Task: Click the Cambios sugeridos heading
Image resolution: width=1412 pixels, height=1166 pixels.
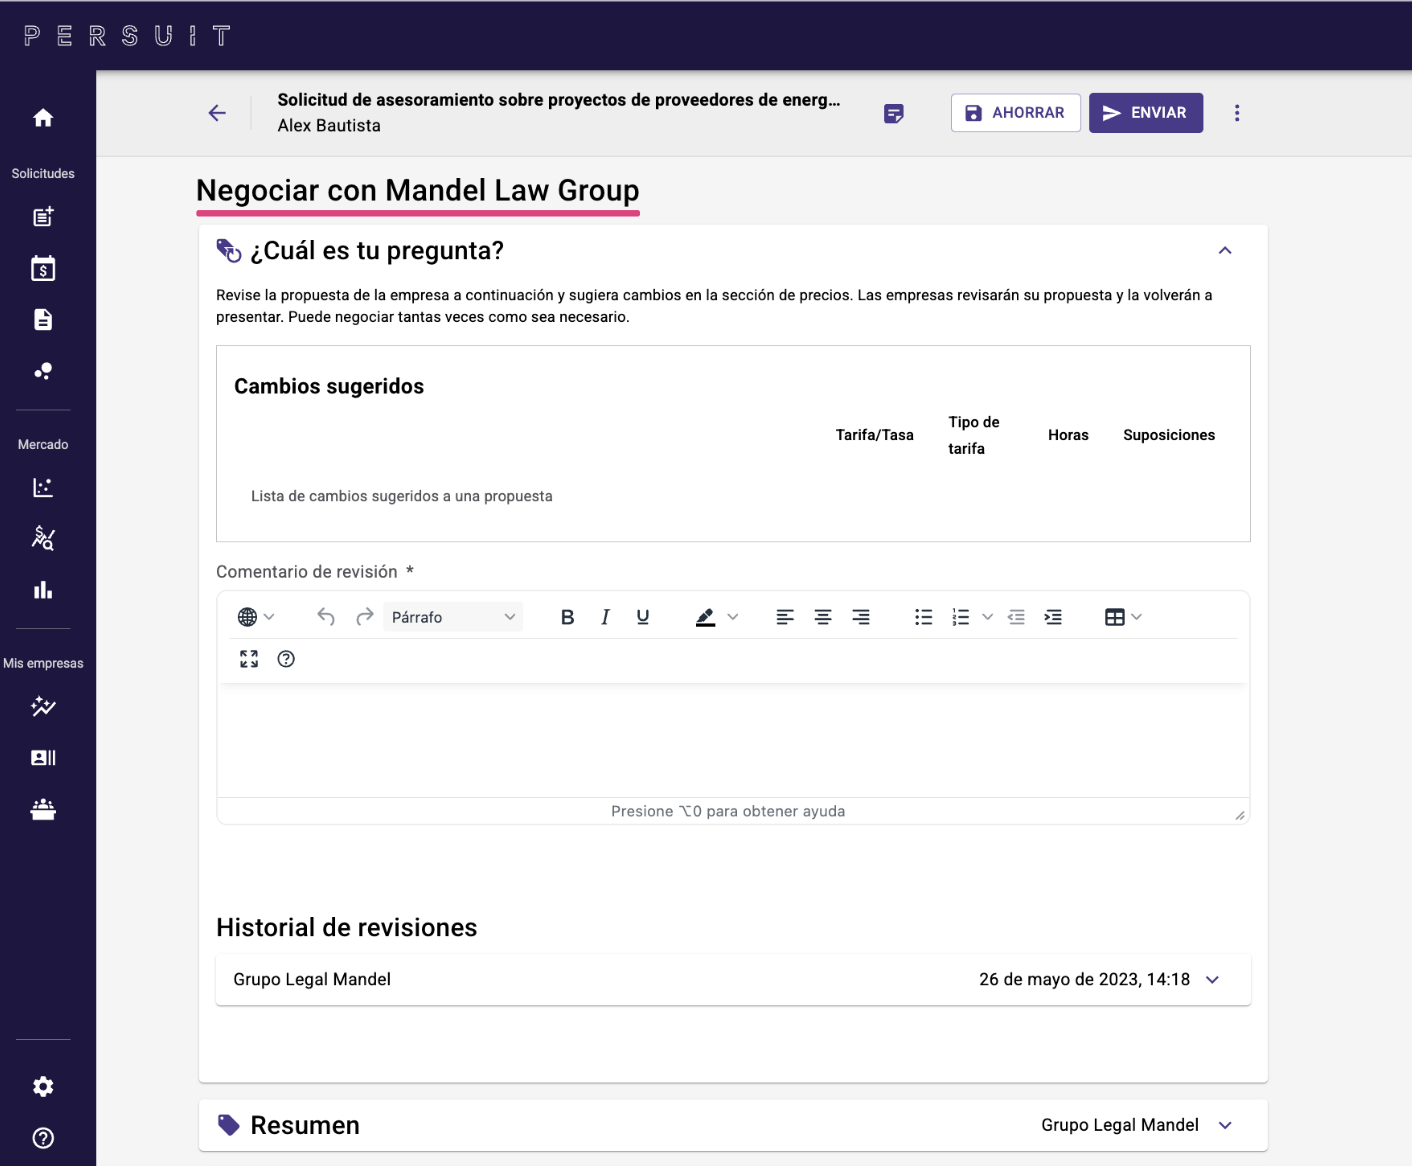Action: coord(329,387)
